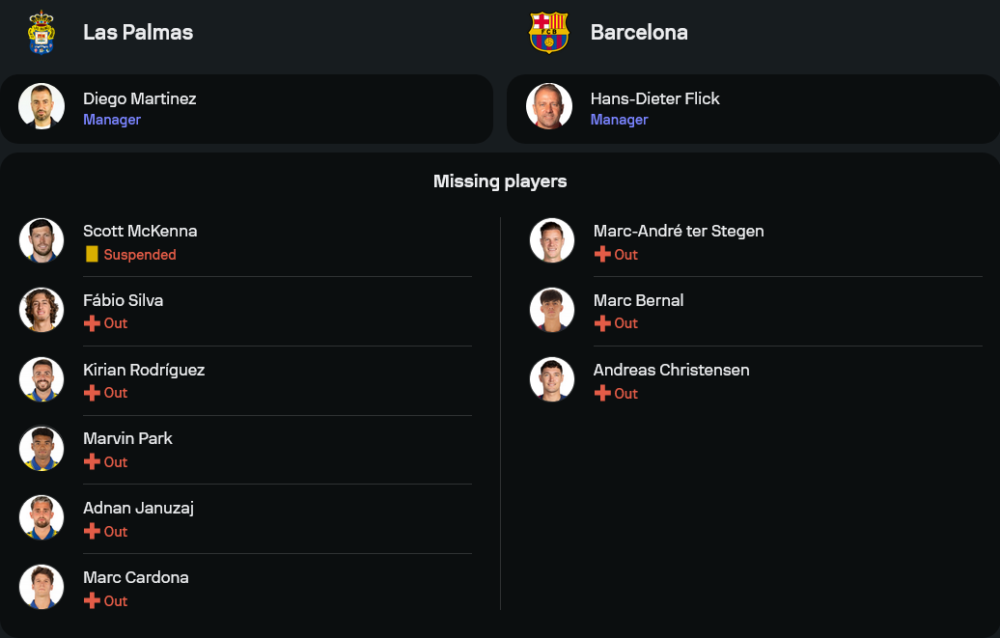Click Scott McKenna's player avatar

pyautogui.click(x=41, y=241)
